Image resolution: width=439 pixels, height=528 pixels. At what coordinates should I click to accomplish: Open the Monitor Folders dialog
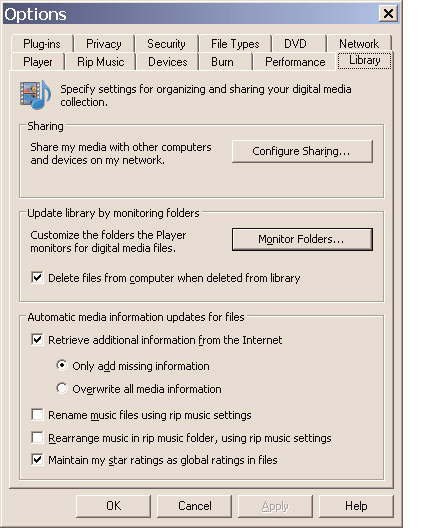click(302, 239)
